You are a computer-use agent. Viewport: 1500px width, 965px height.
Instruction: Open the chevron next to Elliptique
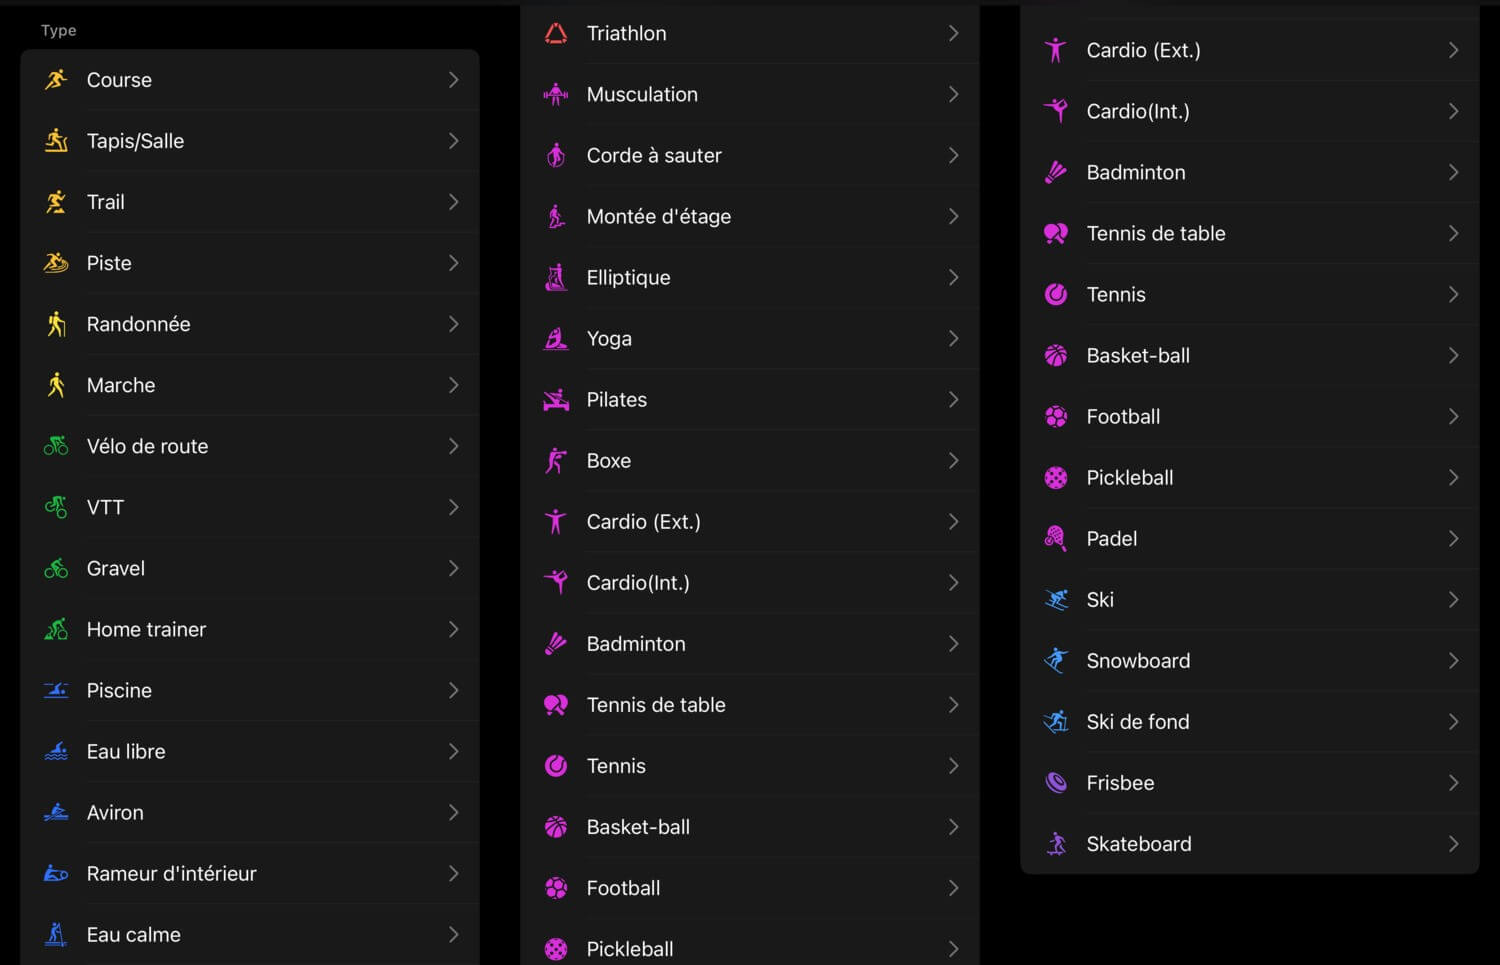[x=953, y=278]
